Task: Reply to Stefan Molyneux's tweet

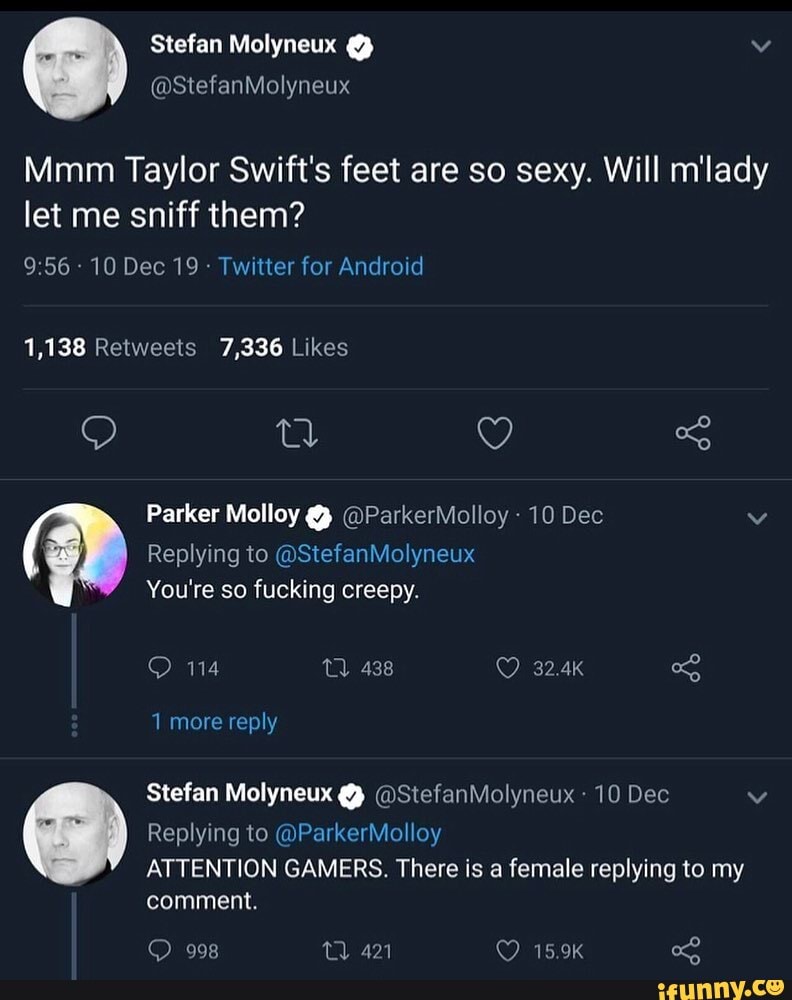Action: pyautogui.click(x=99, y=433)
